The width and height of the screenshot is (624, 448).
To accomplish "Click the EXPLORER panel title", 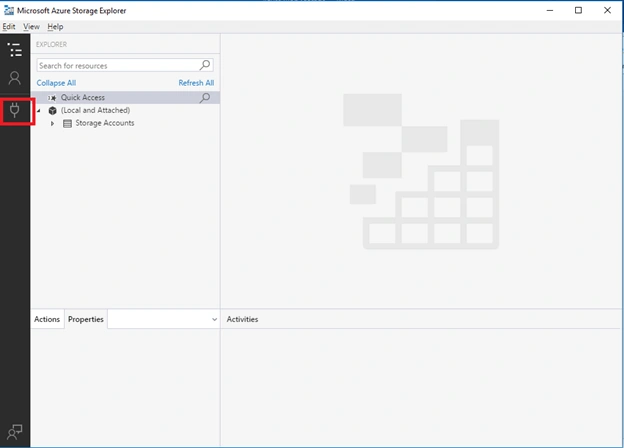I will tap(51, 44).
